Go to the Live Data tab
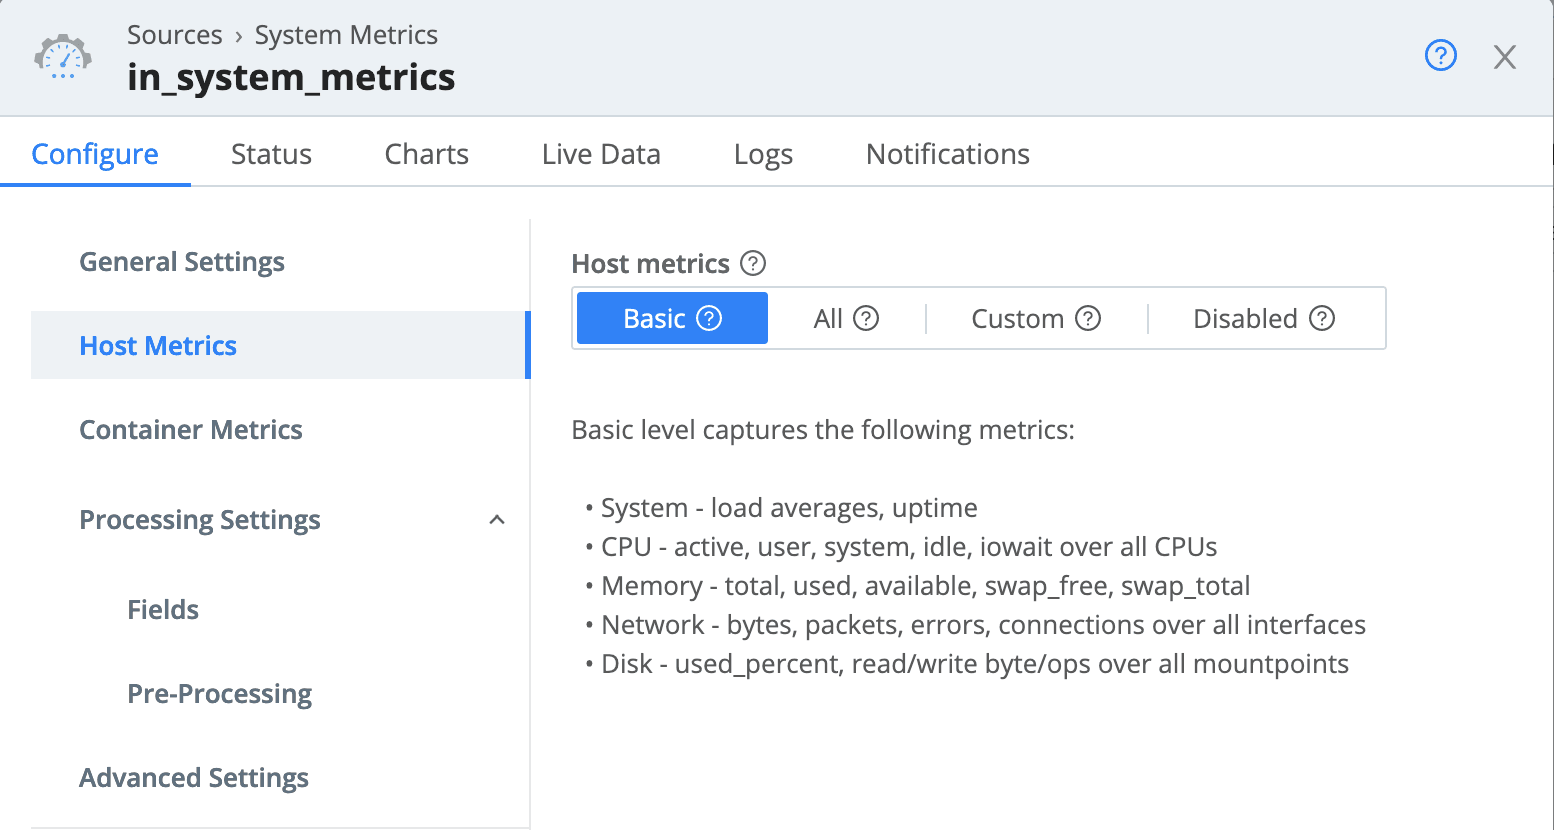 tap(601, 154)
